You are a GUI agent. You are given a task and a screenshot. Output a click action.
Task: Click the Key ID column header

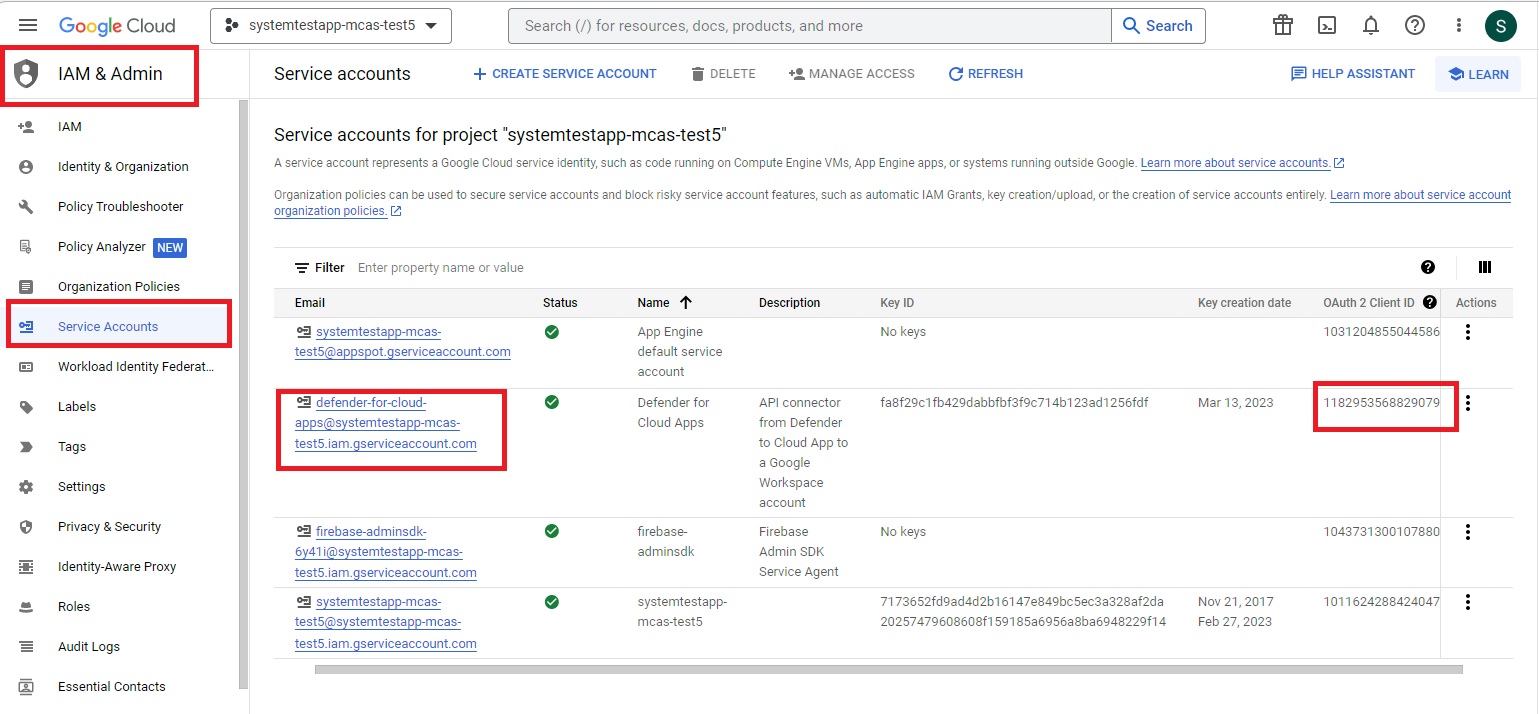click(897, 303)
